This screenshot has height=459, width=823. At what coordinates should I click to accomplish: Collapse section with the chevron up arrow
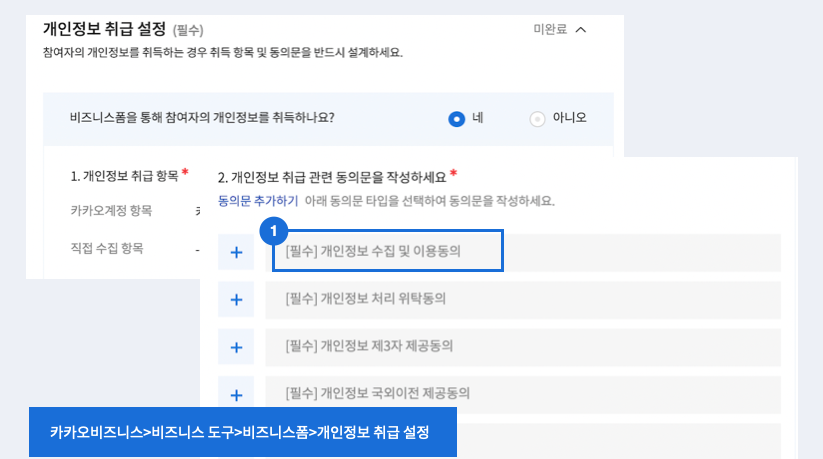[x=581, y=30]
